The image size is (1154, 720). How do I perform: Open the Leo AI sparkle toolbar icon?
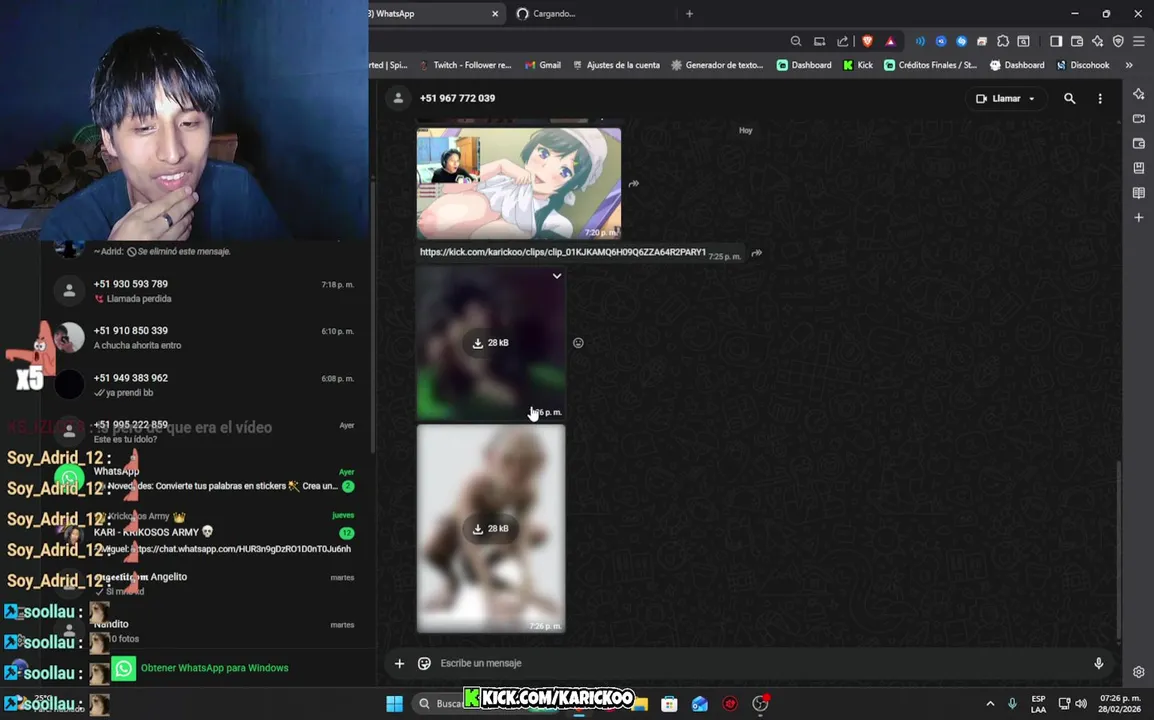1097,41
